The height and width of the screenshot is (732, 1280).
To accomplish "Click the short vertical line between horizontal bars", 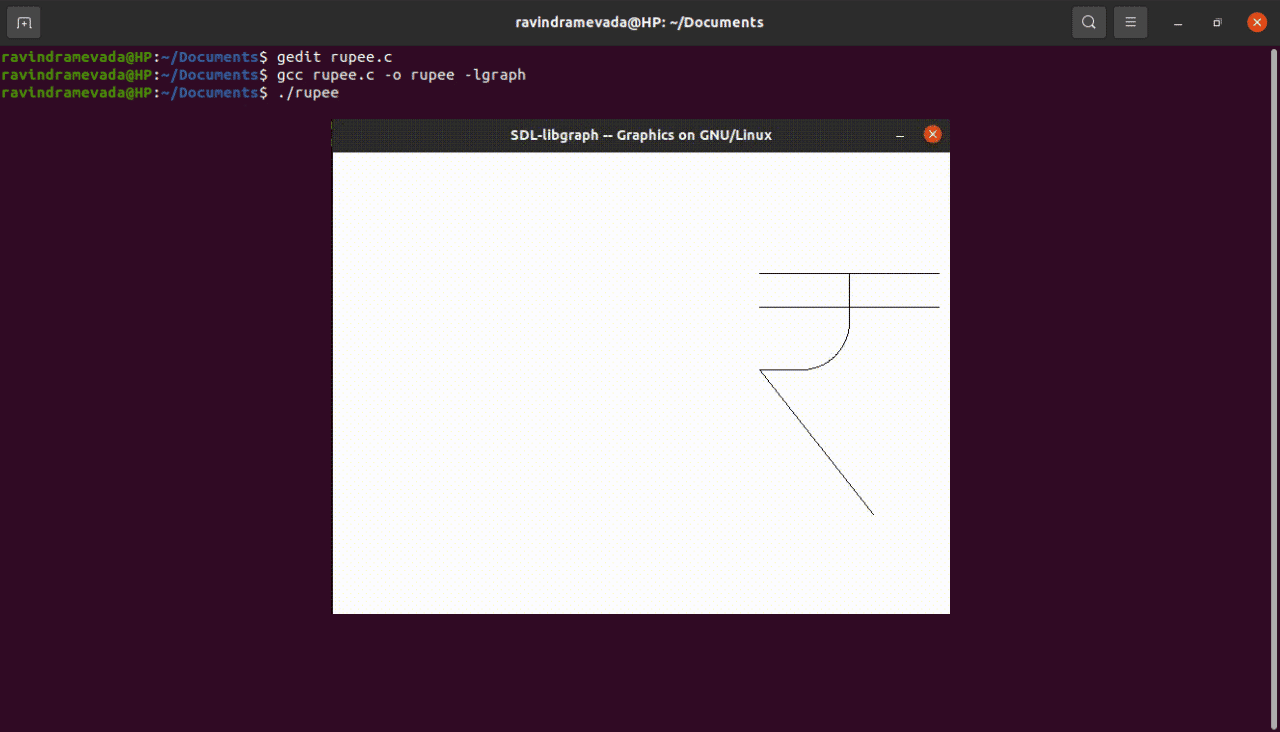I will [x=849, y=290].
